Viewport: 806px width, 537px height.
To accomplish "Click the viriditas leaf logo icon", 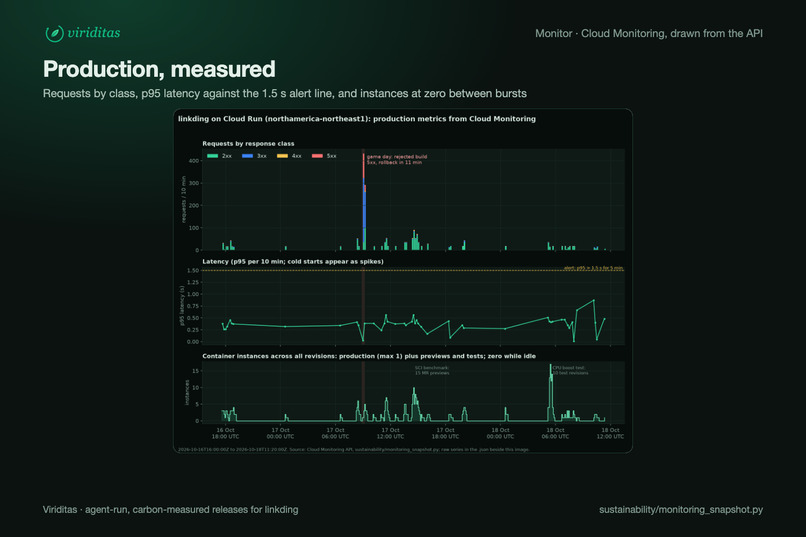I will coord(54,33).
